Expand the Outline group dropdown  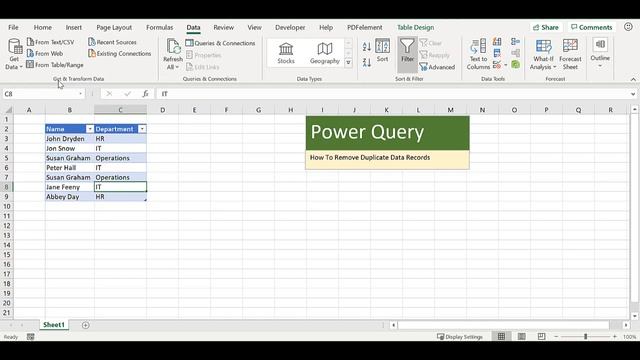[600, 54]
